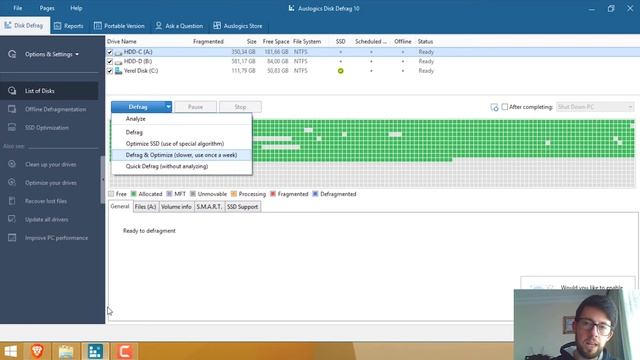The height and width of the screenshot is (360, 640).
Task: Click the Offline Defragmentation icon
Action: 12,109
